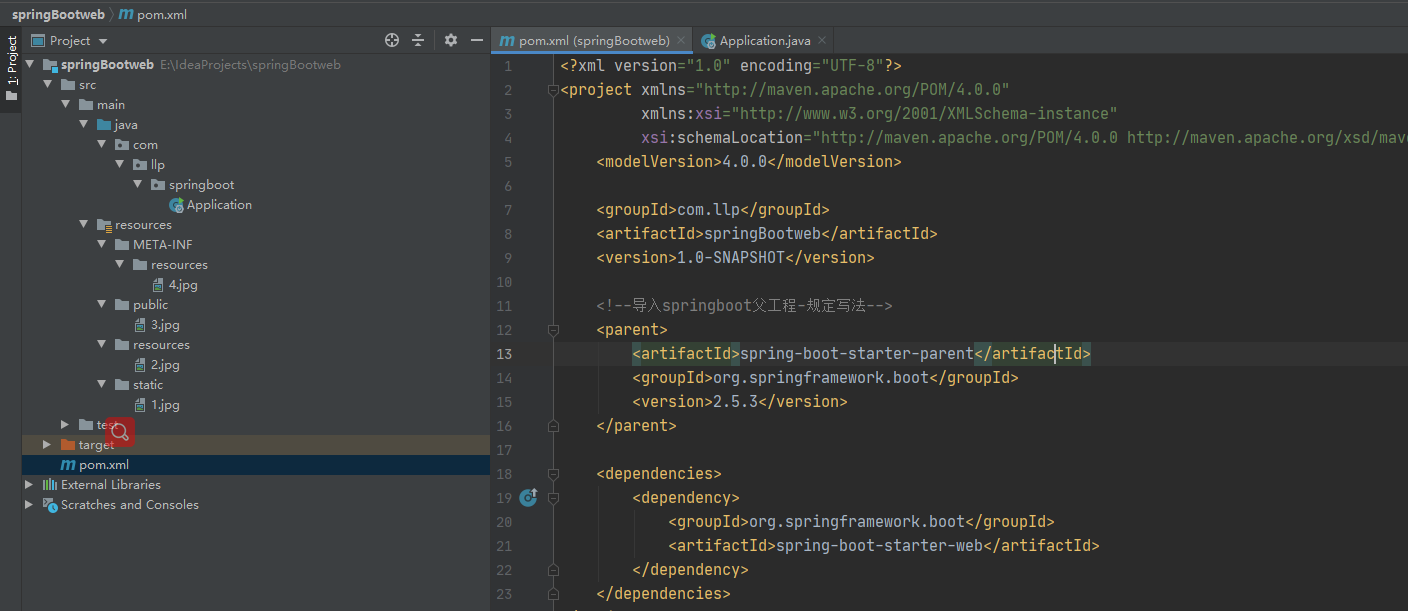Expand External Libraries node

[x=30, y=484]
